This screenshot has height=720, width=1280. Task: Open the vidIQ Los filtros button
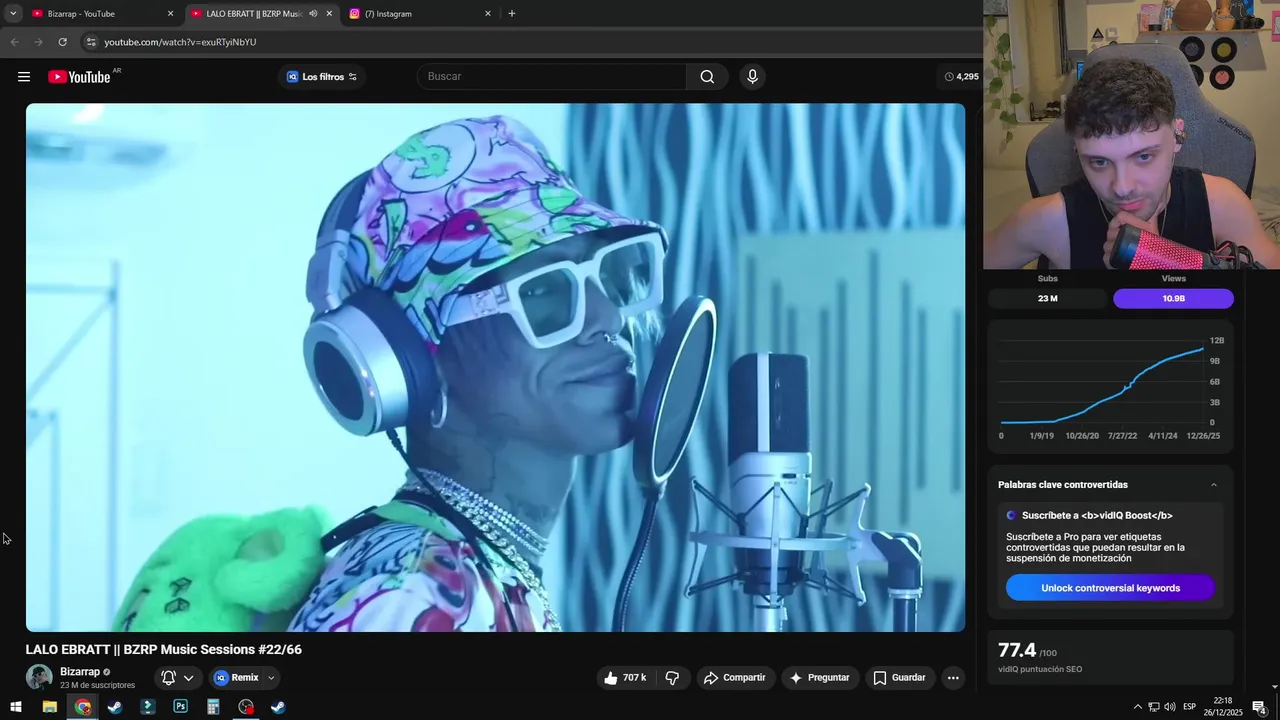coord(321,77)
